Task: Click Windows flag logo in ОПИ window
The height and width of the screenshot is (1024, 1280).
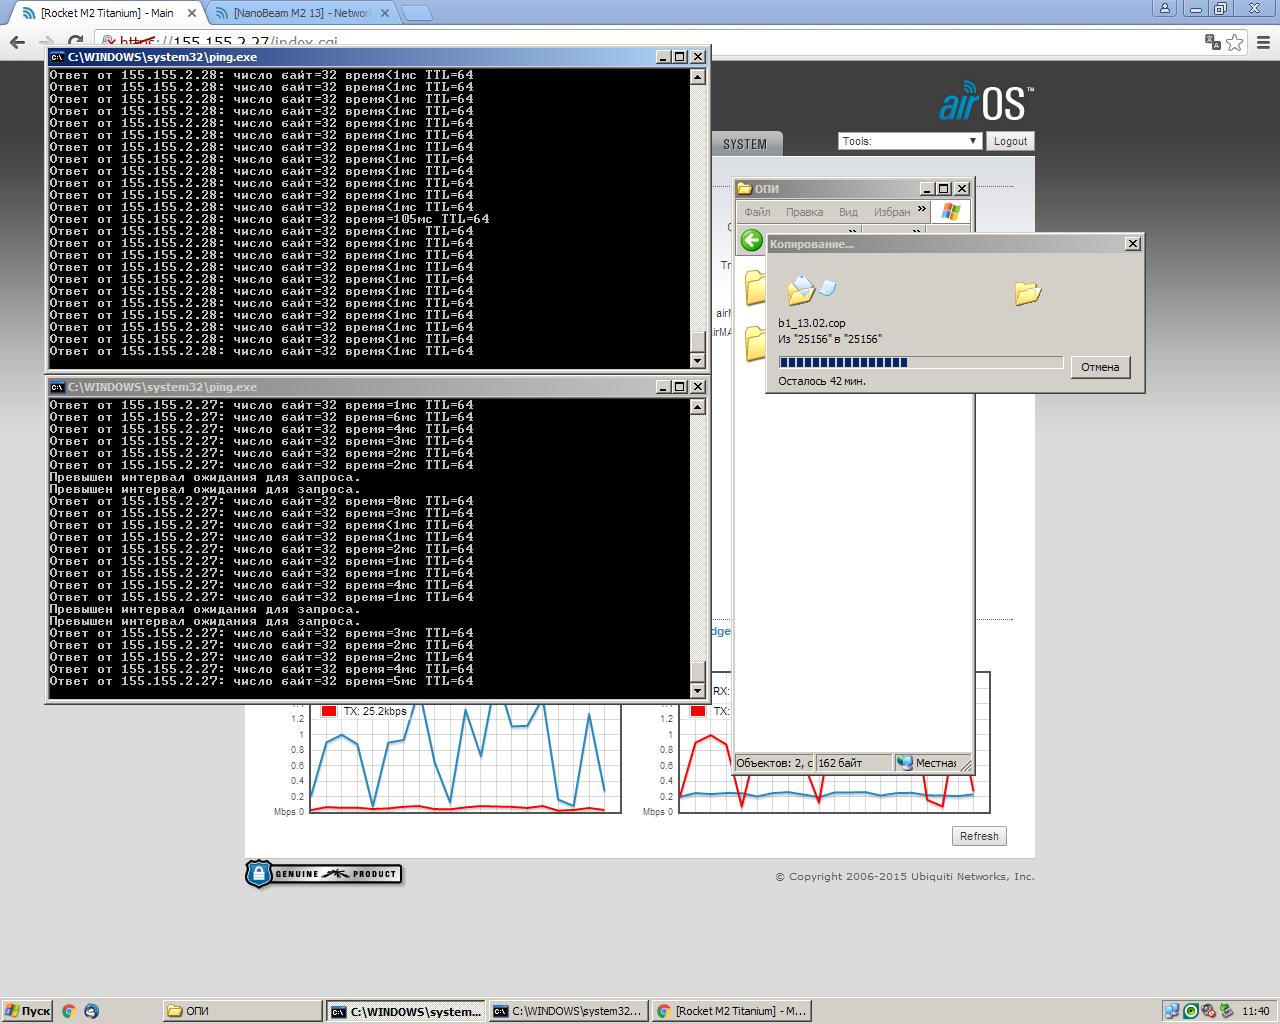Action: (x=950, y=212)
